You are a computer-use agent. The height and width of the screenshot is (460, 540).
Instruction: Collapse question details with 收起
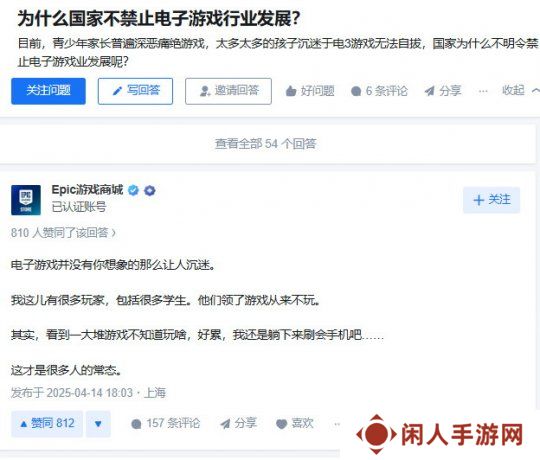point(520,91)
